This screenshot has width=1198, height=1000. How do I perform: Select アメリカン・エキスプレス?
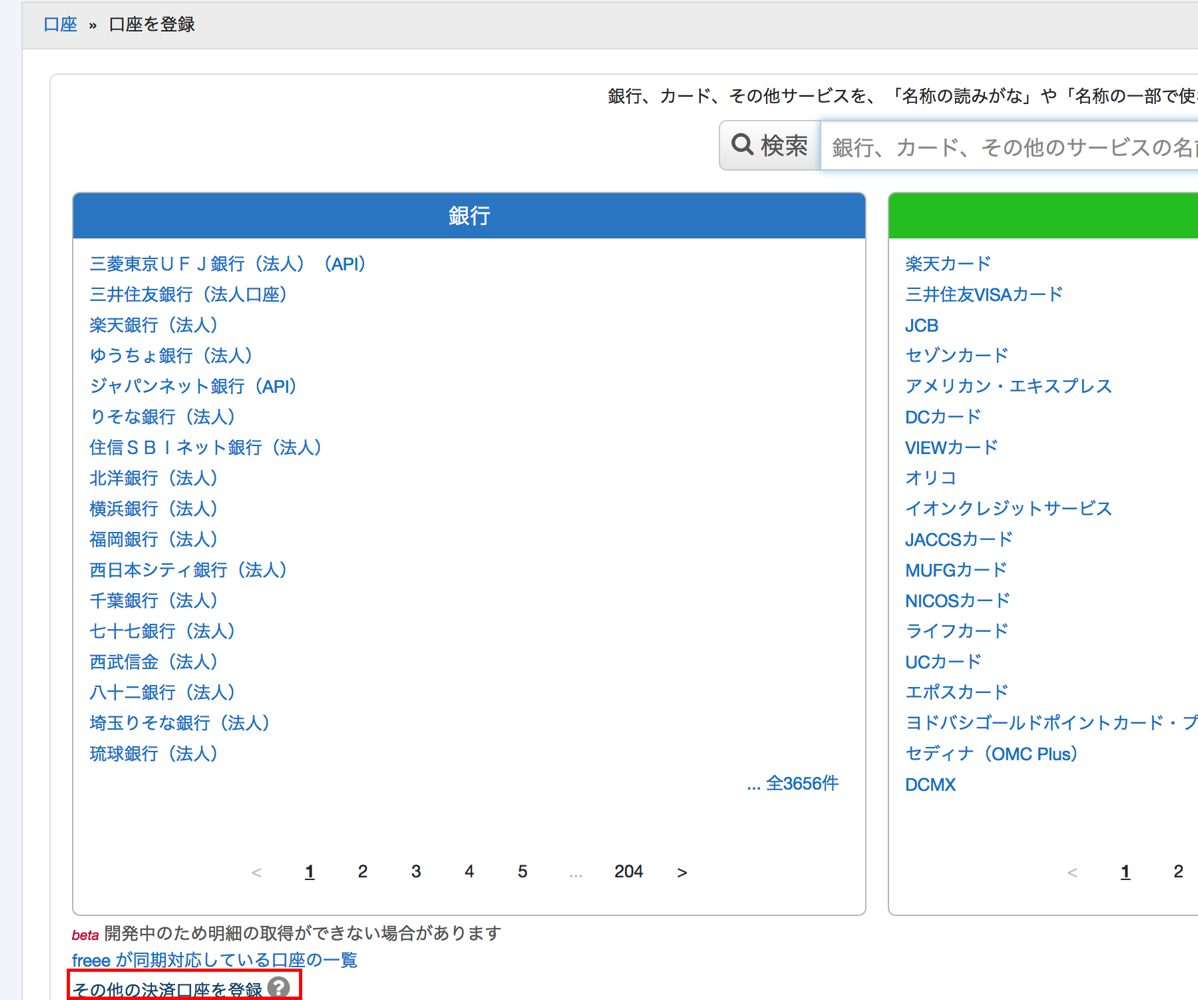[x=1009, y=386]
